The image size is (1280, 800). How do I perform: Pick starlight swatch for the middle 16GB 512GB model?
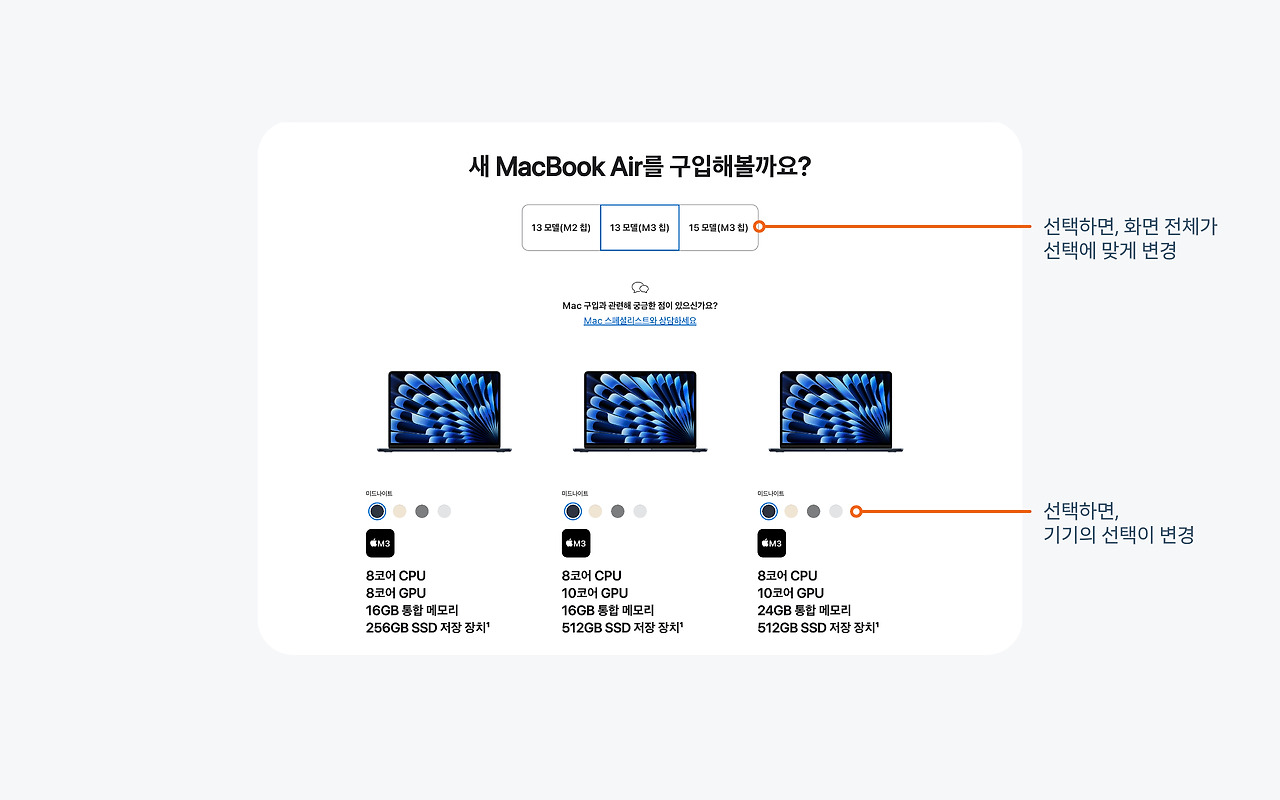click(595, 511)
